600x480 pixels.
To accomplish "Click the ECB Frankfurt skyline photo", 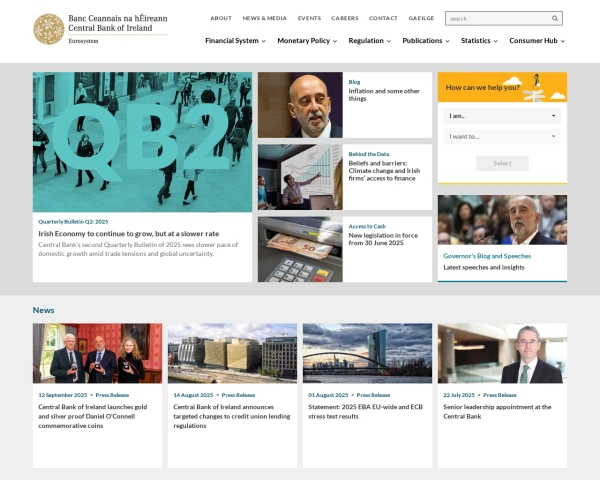I will click(367, 353).
